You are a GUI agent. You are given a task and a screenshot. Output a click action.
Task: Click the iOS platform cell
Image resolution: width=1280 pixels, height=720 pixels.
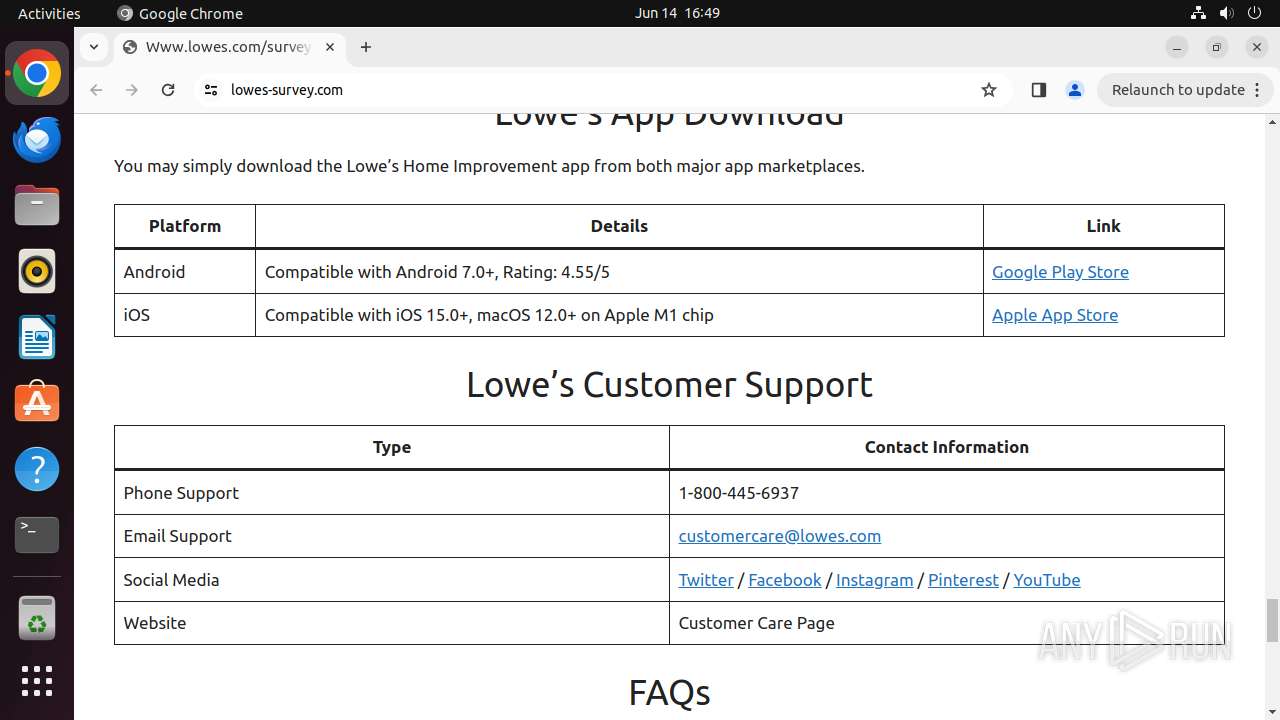coord(185,315)
